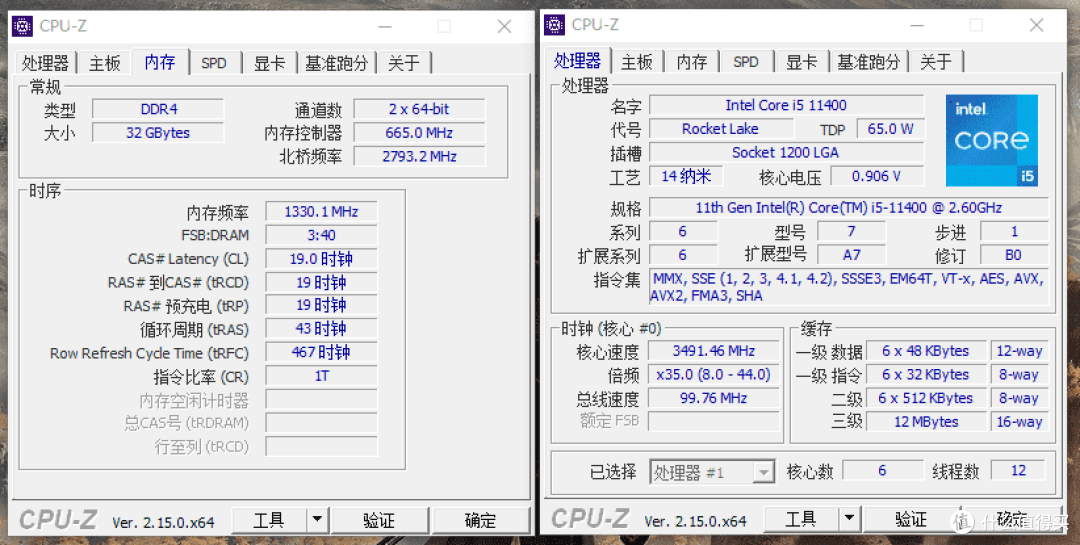
Task: Click the 665.0 MHz memory controller value
Action: 419,132
